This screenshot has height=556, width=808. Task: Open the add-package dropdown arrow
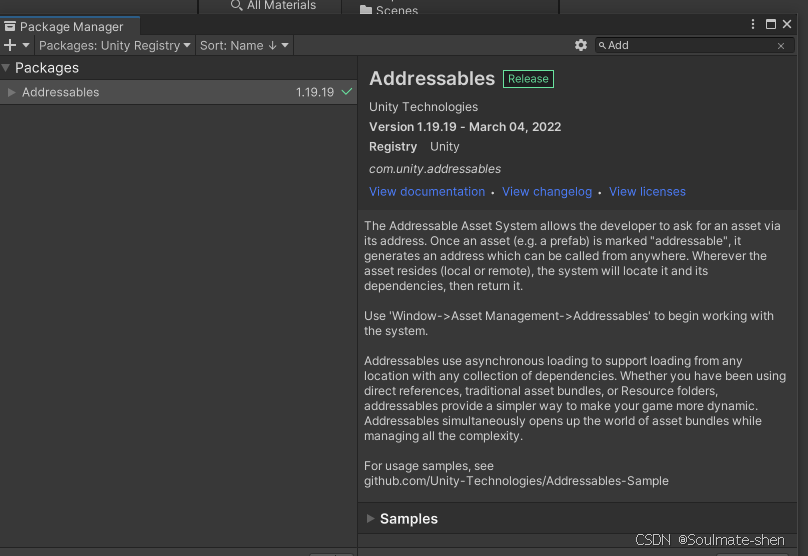(26, 45)
